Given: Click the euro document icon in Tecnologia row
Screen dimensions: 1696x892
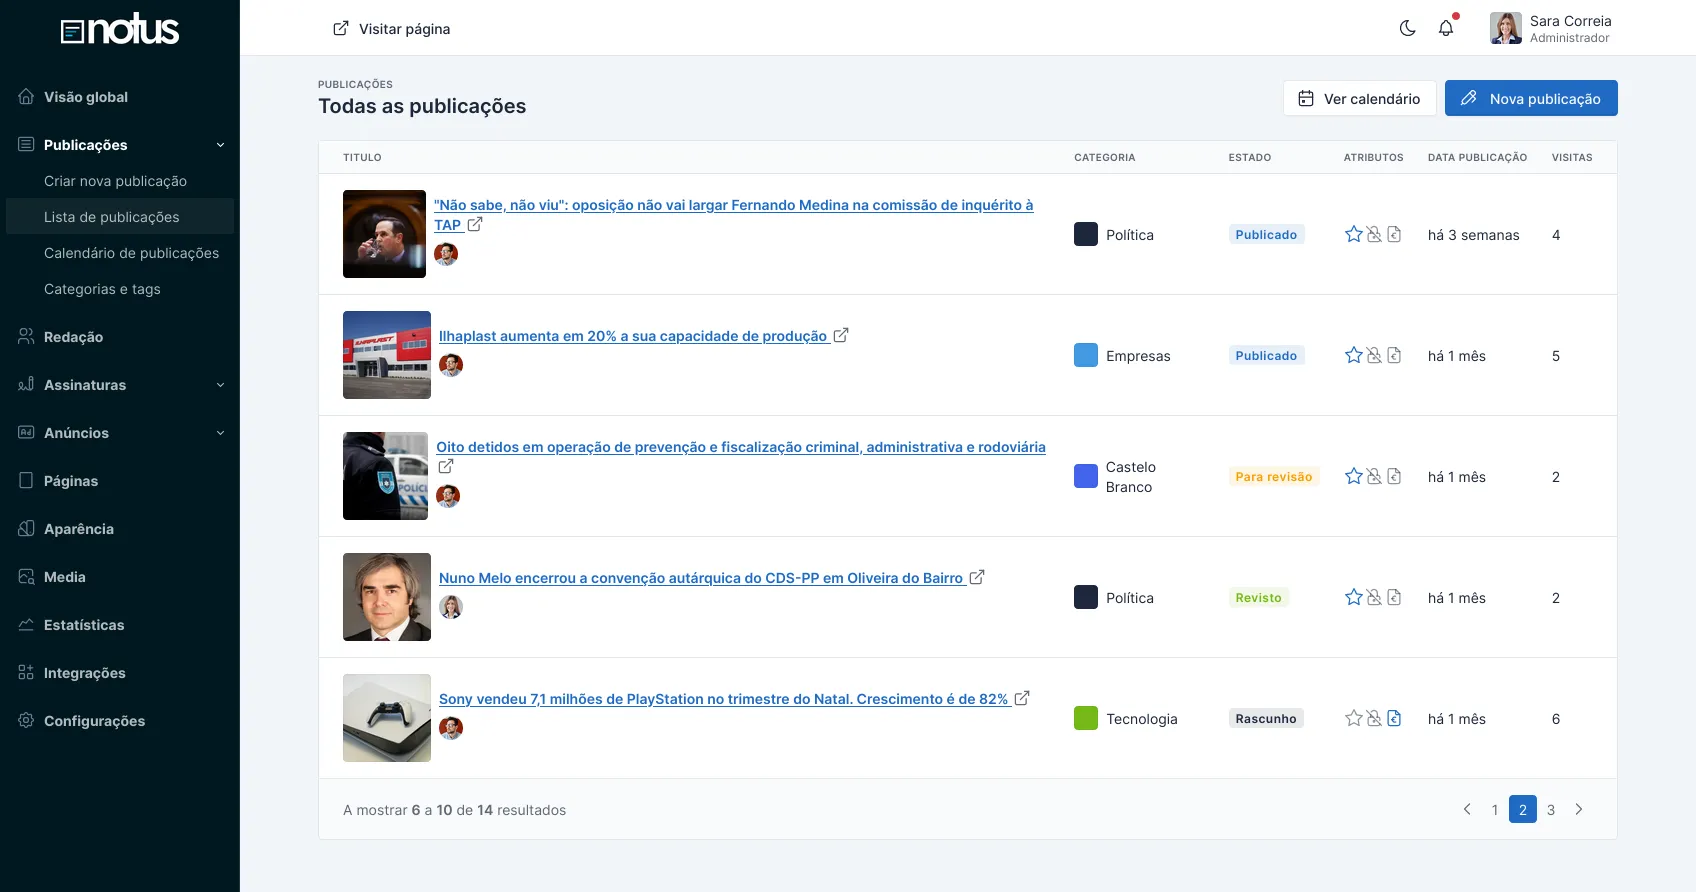Looking at the screenshot, I should (1394, 718).
